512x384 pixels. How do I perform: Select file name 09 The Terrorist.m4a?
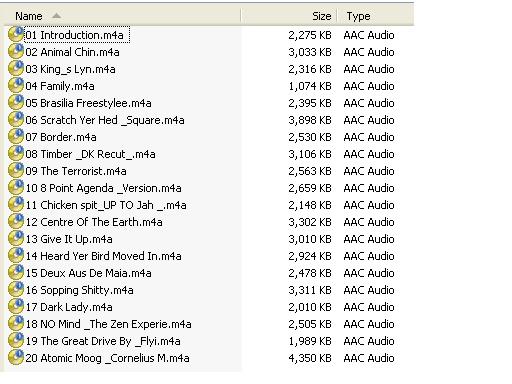tap(76, 171)
